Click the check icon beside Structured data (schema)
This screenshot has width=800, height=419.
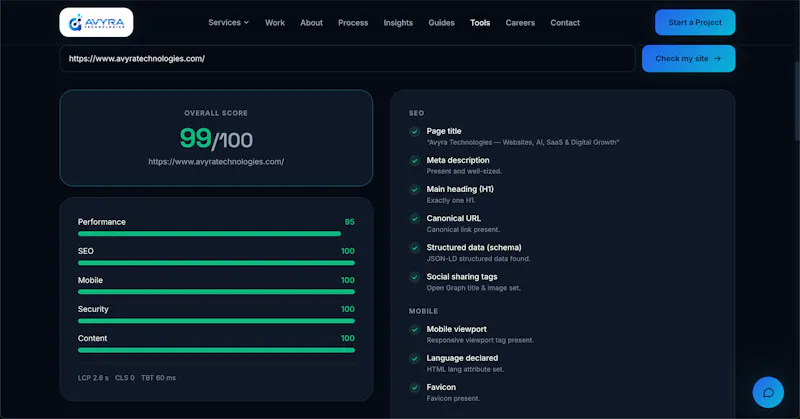(415, 248)
